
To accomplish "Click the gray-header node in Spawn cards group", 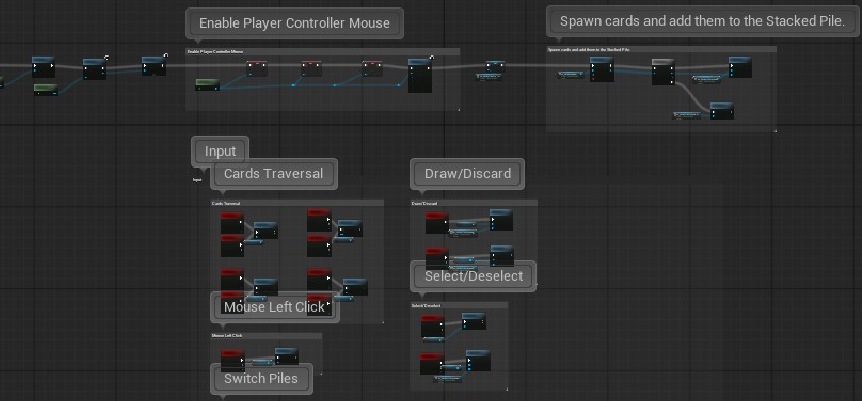I will (x=663, y=72).
